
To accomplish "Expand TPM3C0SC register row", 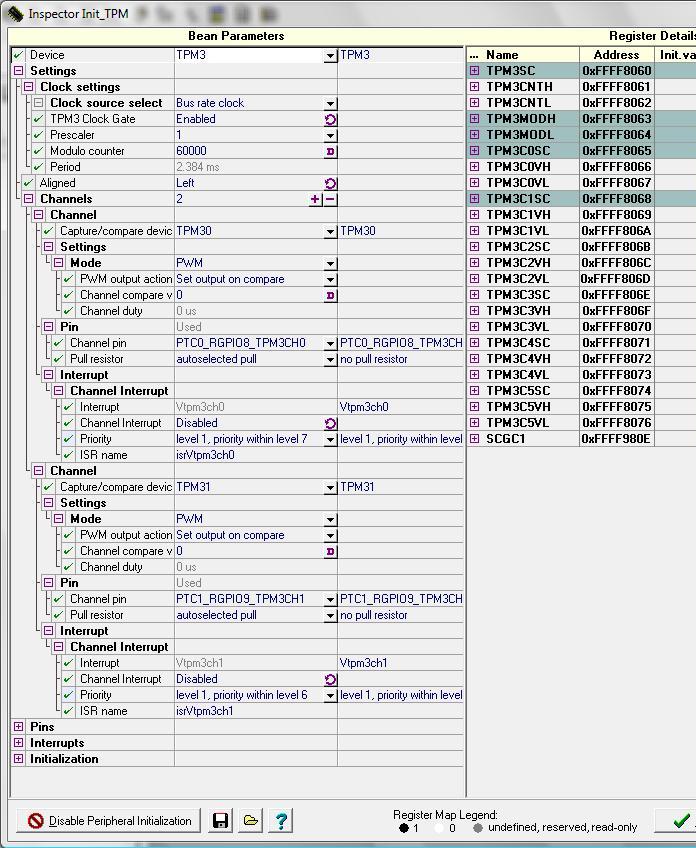I will pos(474,150).
